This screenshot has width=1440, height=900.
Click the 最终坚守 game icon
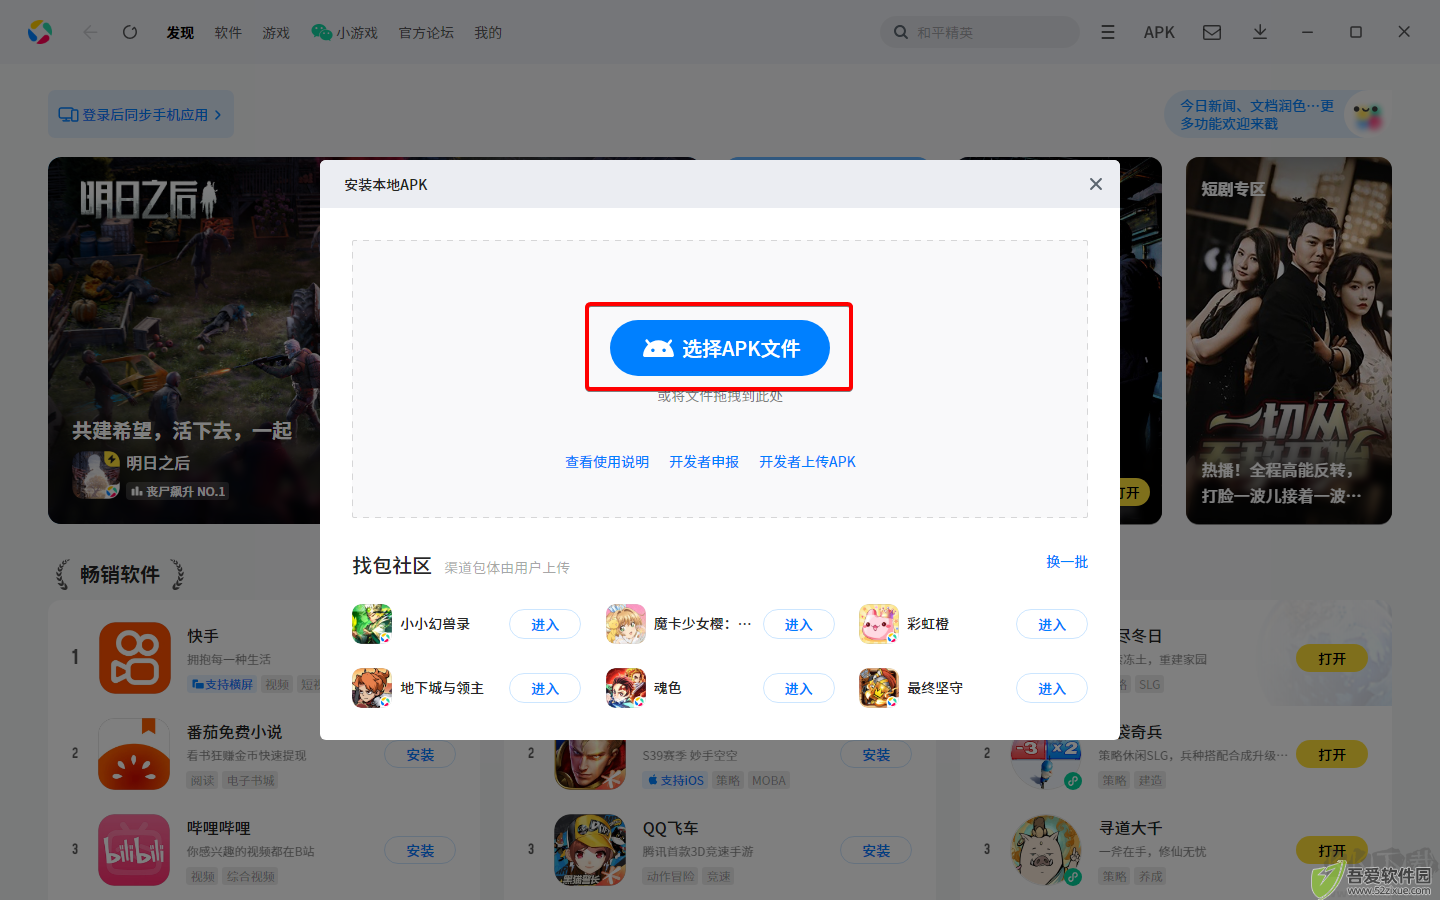(x=879, y=688)
